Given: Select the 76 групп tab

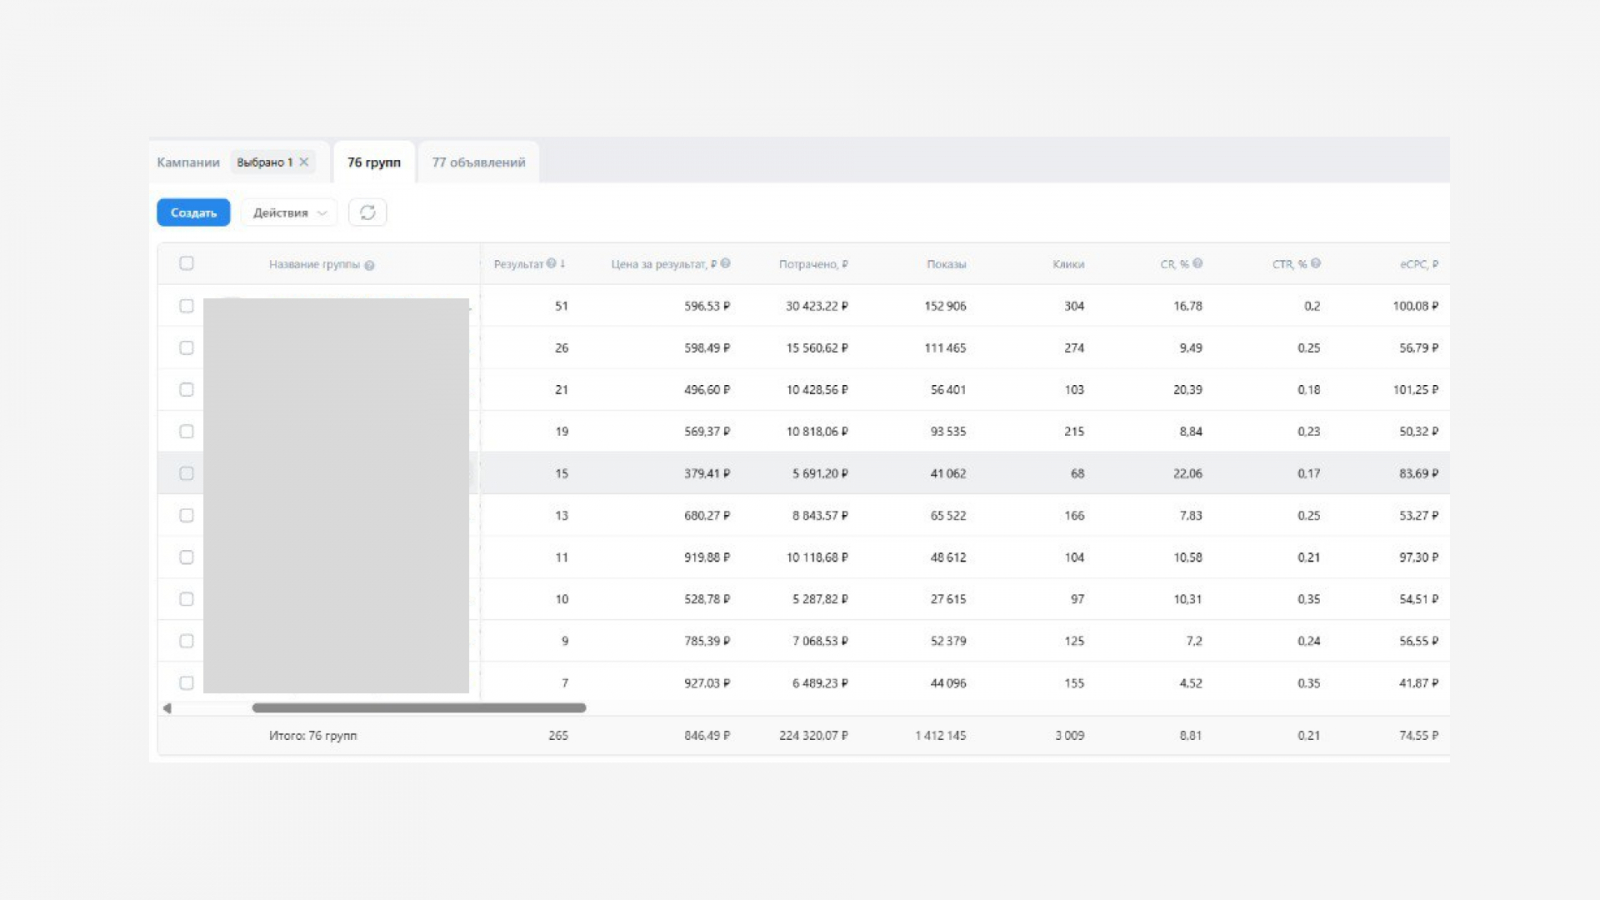Looking at the screenshot, I should (374, 162).
